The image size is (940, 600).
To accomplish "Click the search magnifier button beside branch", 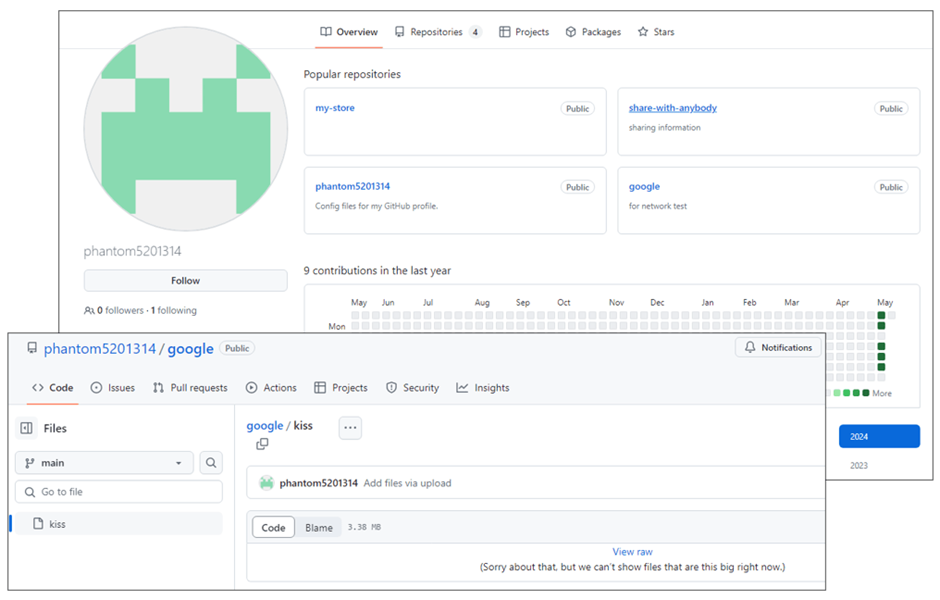I will click(211, 463).
